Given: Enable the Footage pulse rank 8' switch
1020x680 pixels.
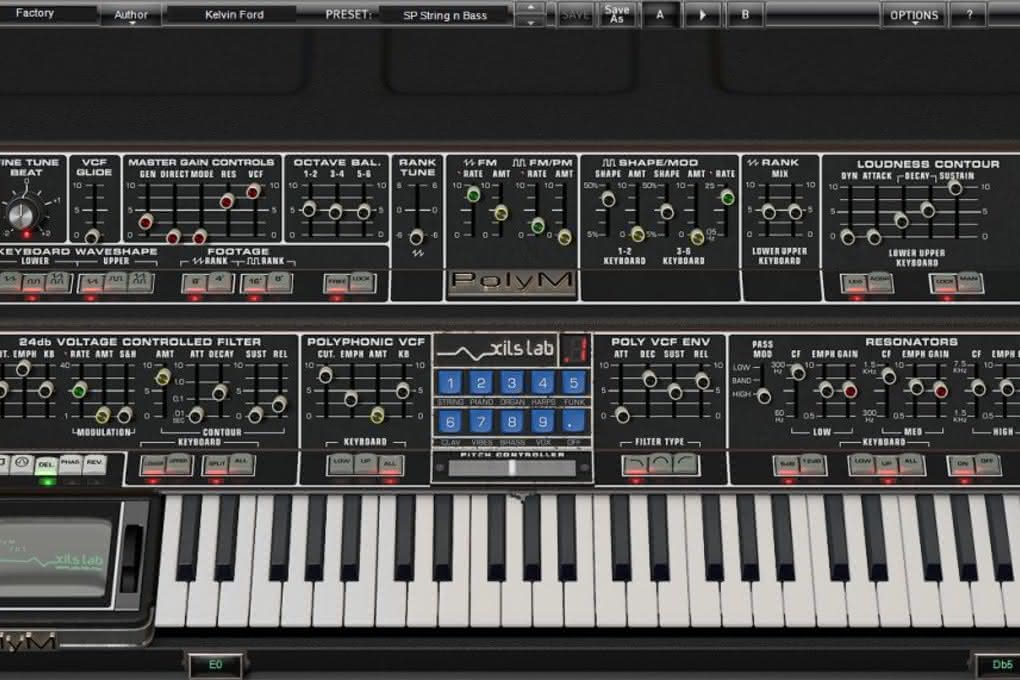Looking at the screenshot, I should click(x=279, y=282).
